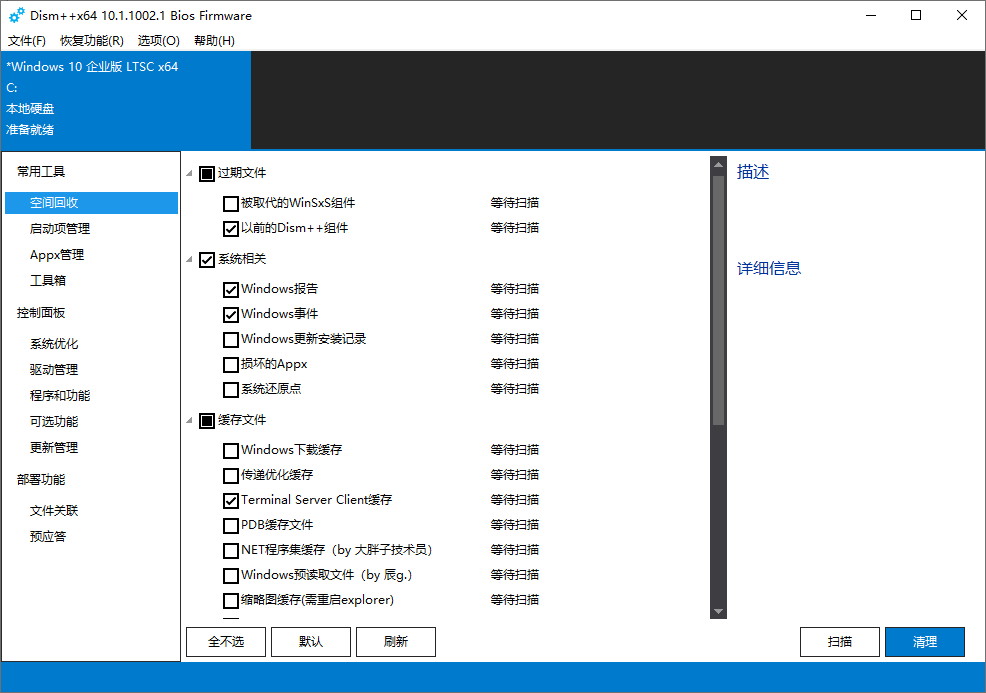Collapse the 系统相关 group arrow

click(x=191, y=260)
